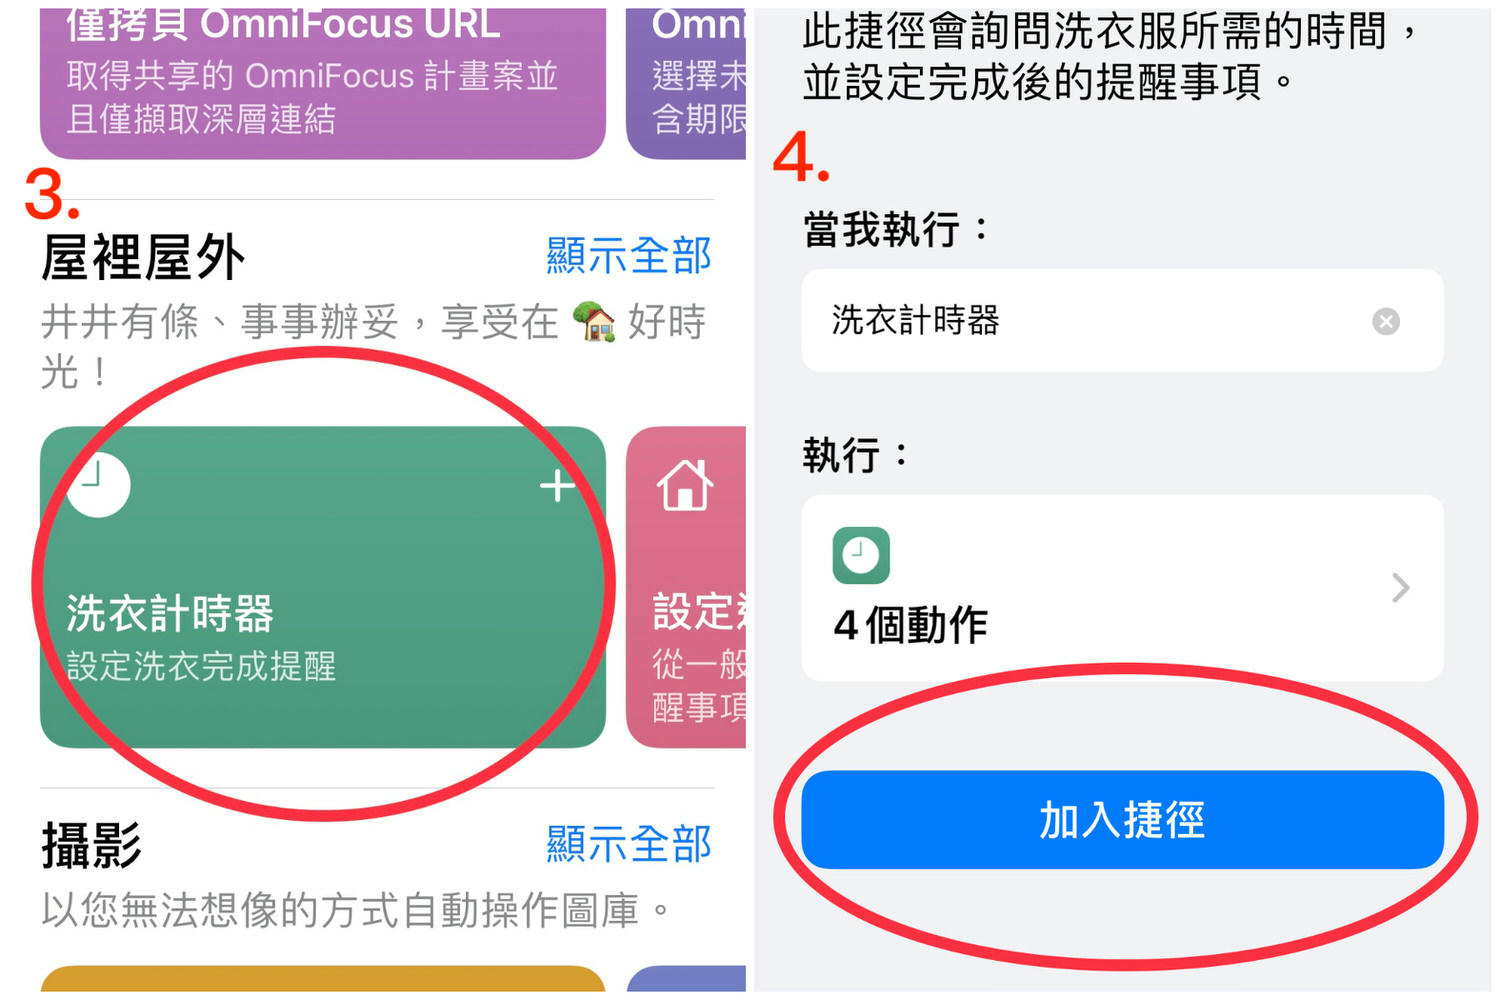Viewport: 1500px width, 1000px height.
Task: Tap green clock icon above 4個動作
Action: (861, 555)
